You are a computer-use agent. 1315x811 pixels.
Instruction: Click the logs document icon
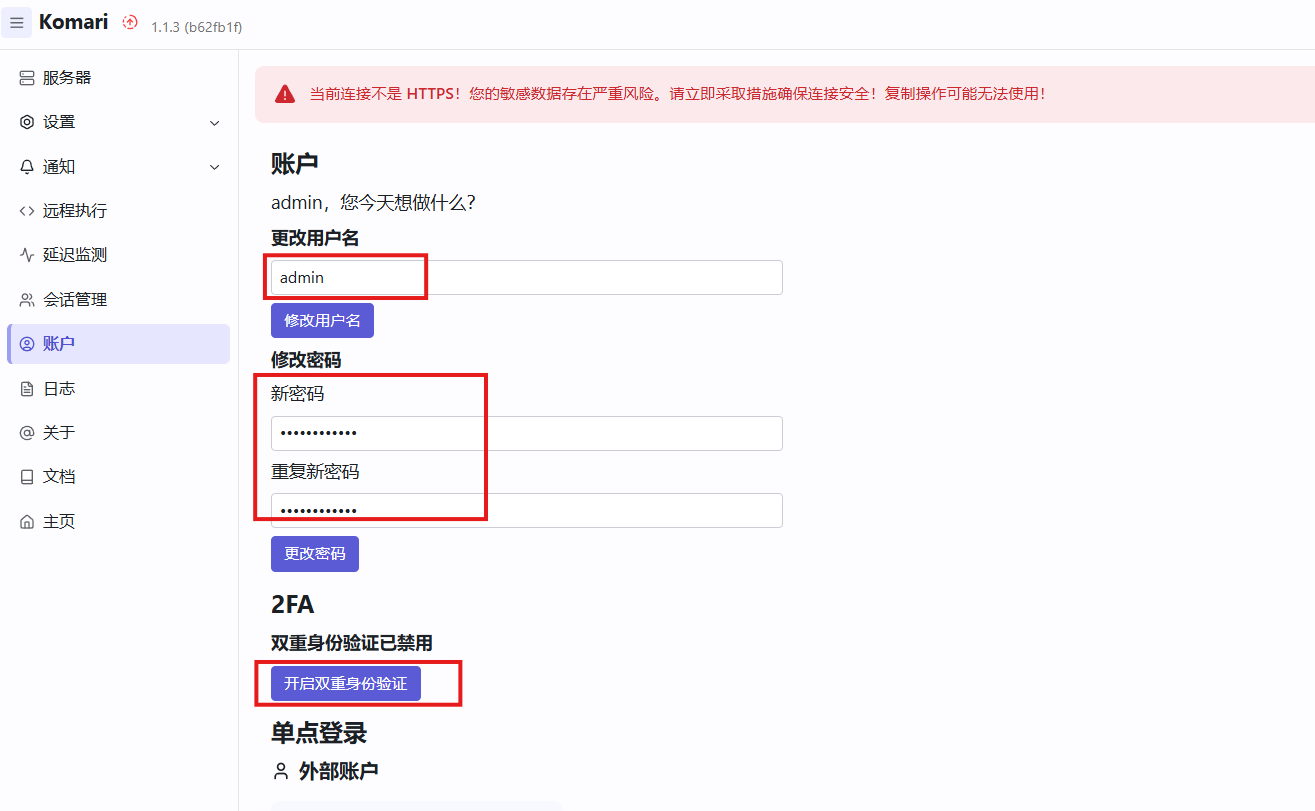[27, 389]
